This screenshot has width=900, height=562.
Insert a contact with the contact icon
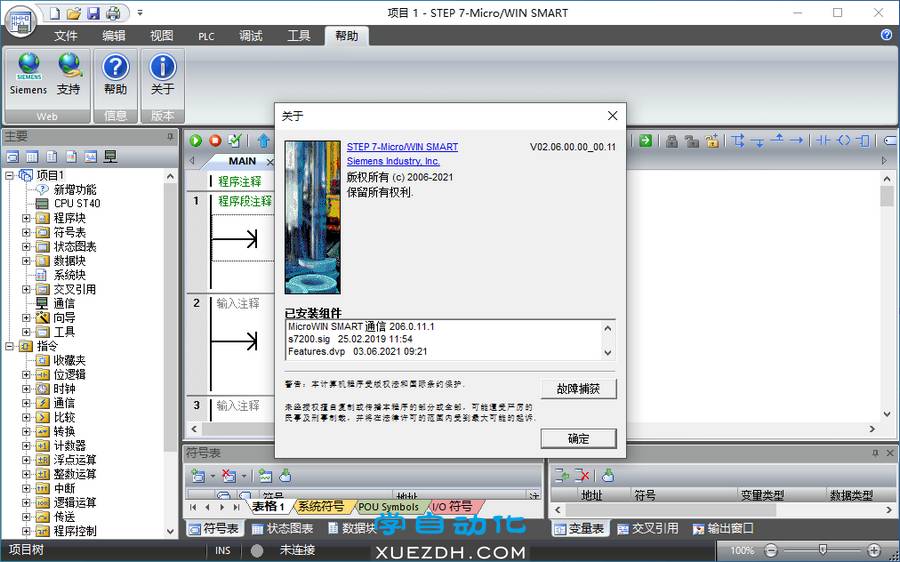click(824, 141)
